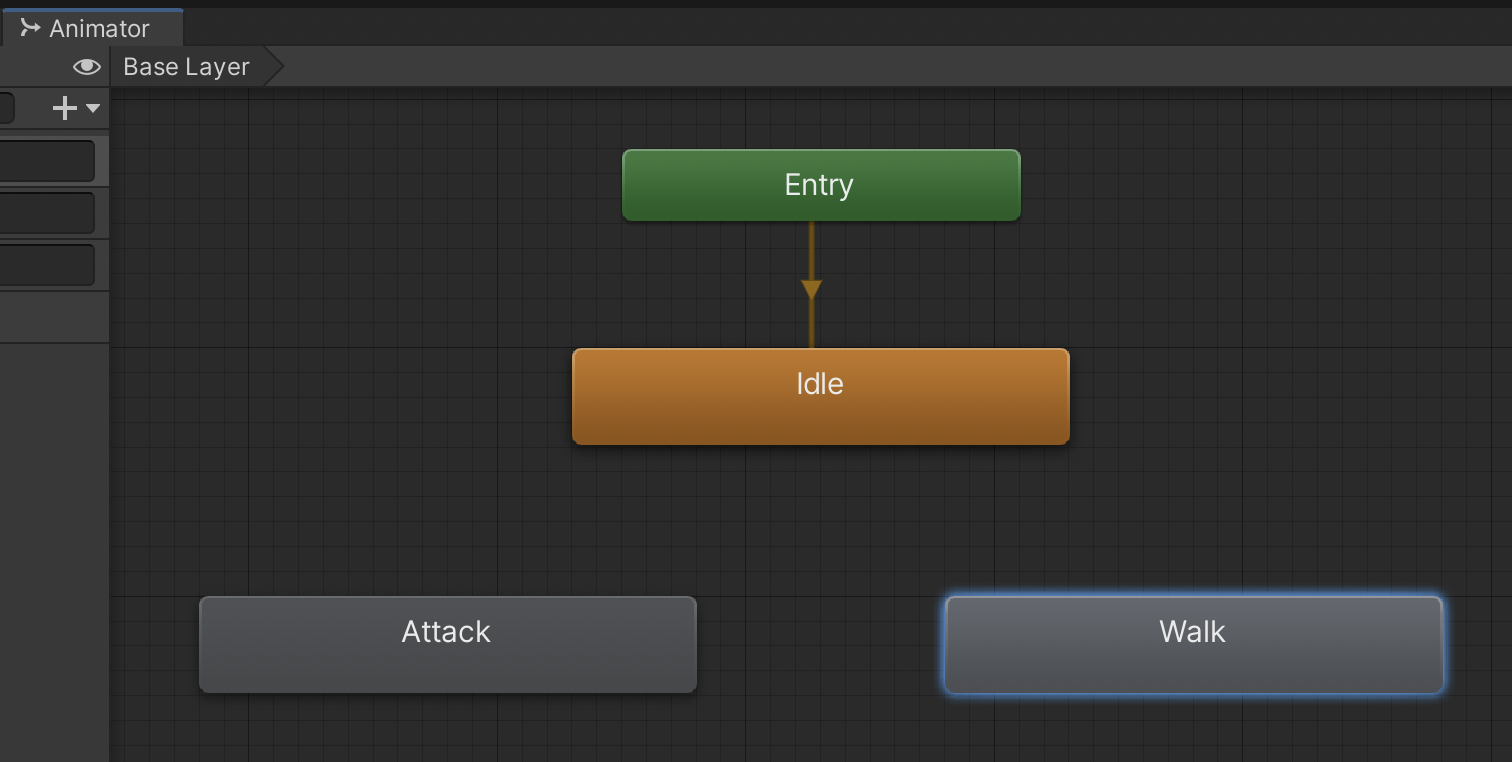1512x762 pixels.
Task: Click the first parameter's value field
Action: coord(47,161)
